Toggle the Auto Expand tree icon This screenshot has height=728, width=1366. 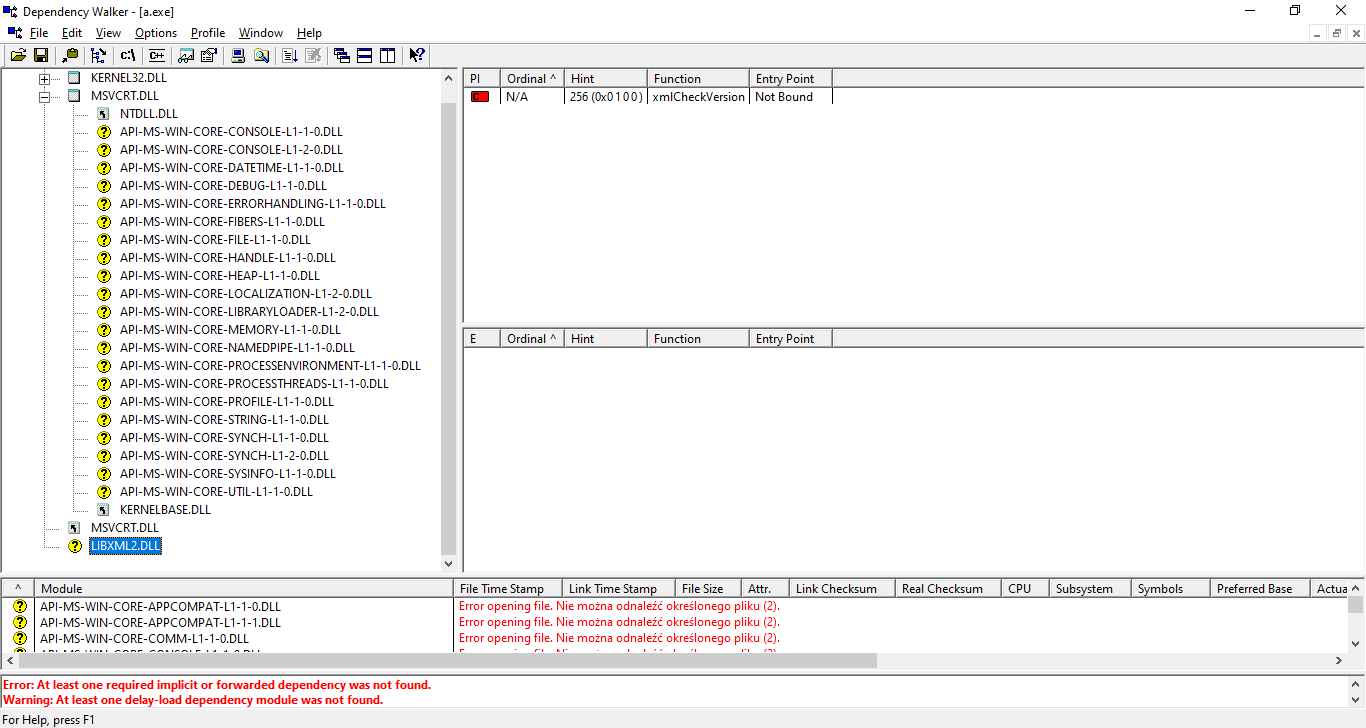click(x=98, y=55)
